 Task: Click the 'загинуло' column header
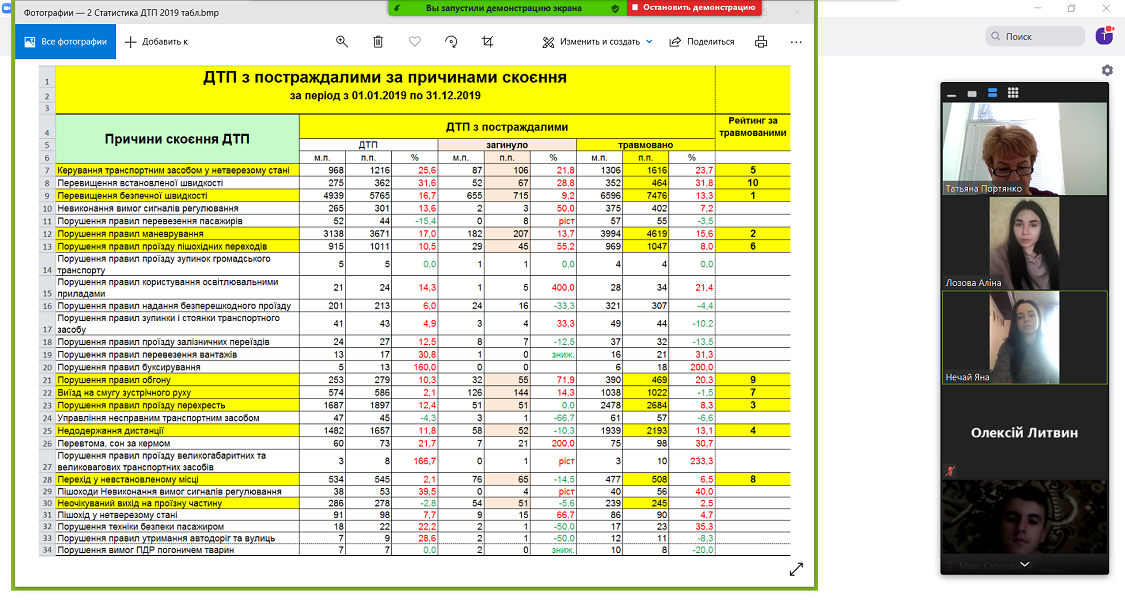pos(507,145)
